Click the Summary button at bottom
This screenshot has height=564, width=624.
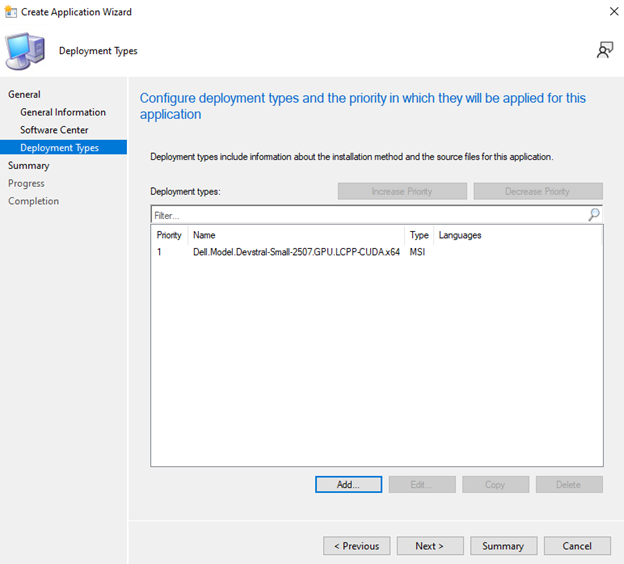(x=503, y=546)
